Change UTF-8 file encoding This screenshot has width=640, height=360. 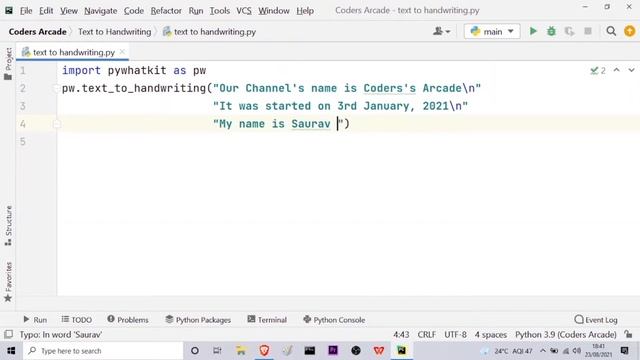[455, 335]
